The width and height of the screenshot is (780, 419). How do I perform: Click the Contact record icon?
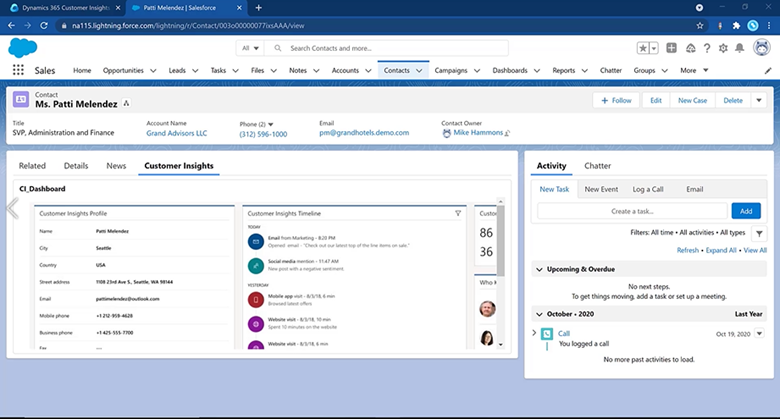pos(21,100)
